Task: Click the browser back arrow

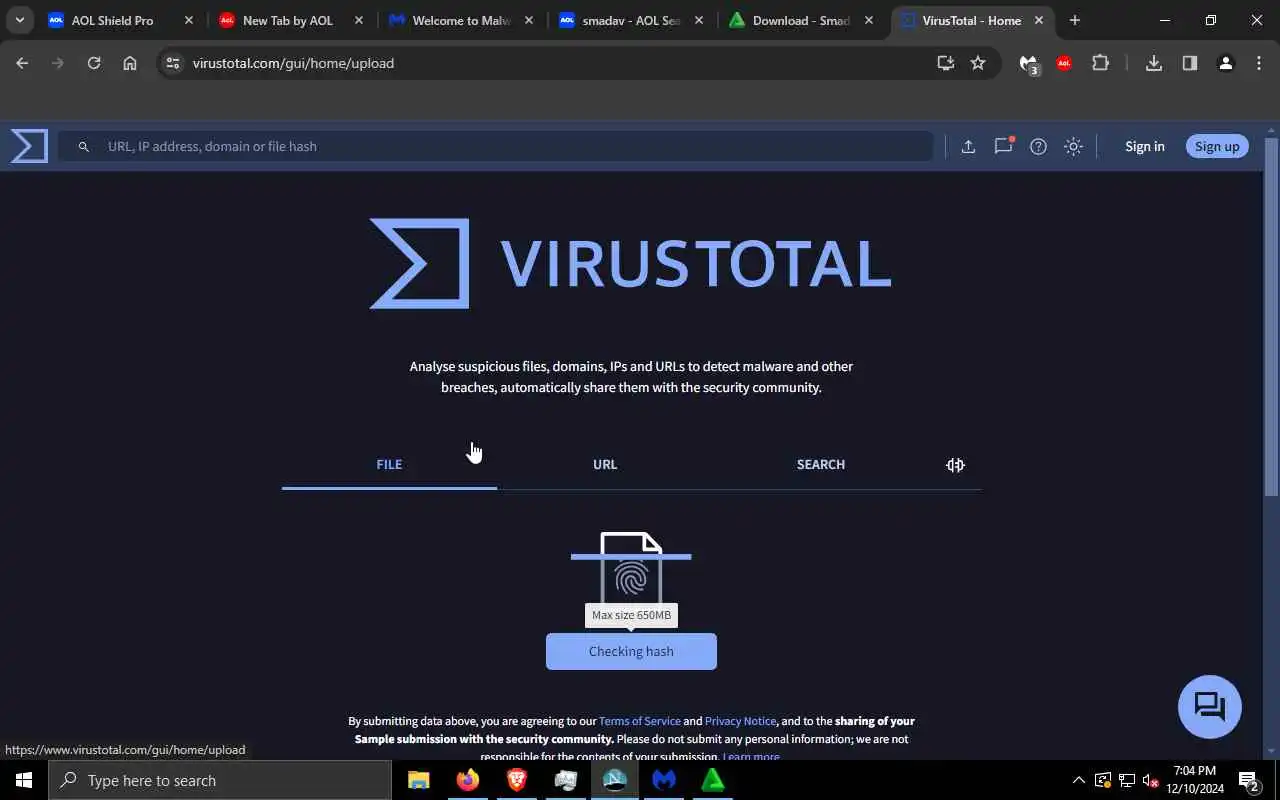Action: click(22, 63)
